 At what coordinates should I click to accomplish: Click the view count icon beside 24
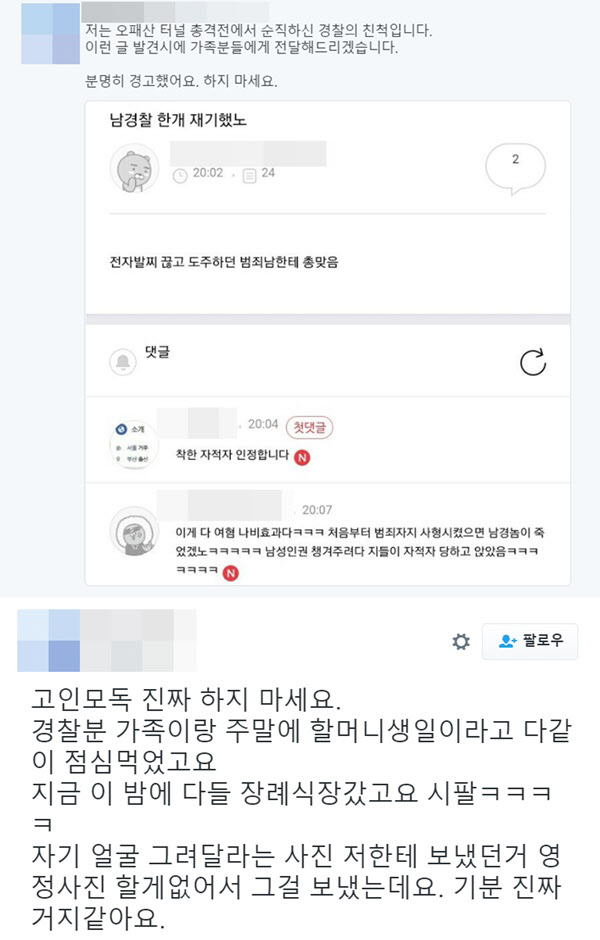click(x=249, y=176)
